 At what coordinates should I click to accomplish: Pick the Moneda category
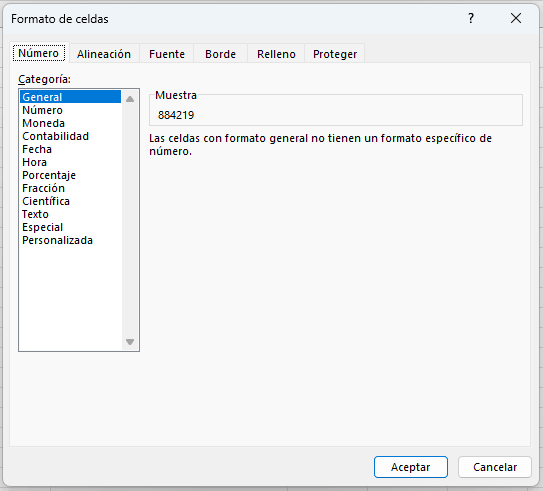(x=70, y=123)
